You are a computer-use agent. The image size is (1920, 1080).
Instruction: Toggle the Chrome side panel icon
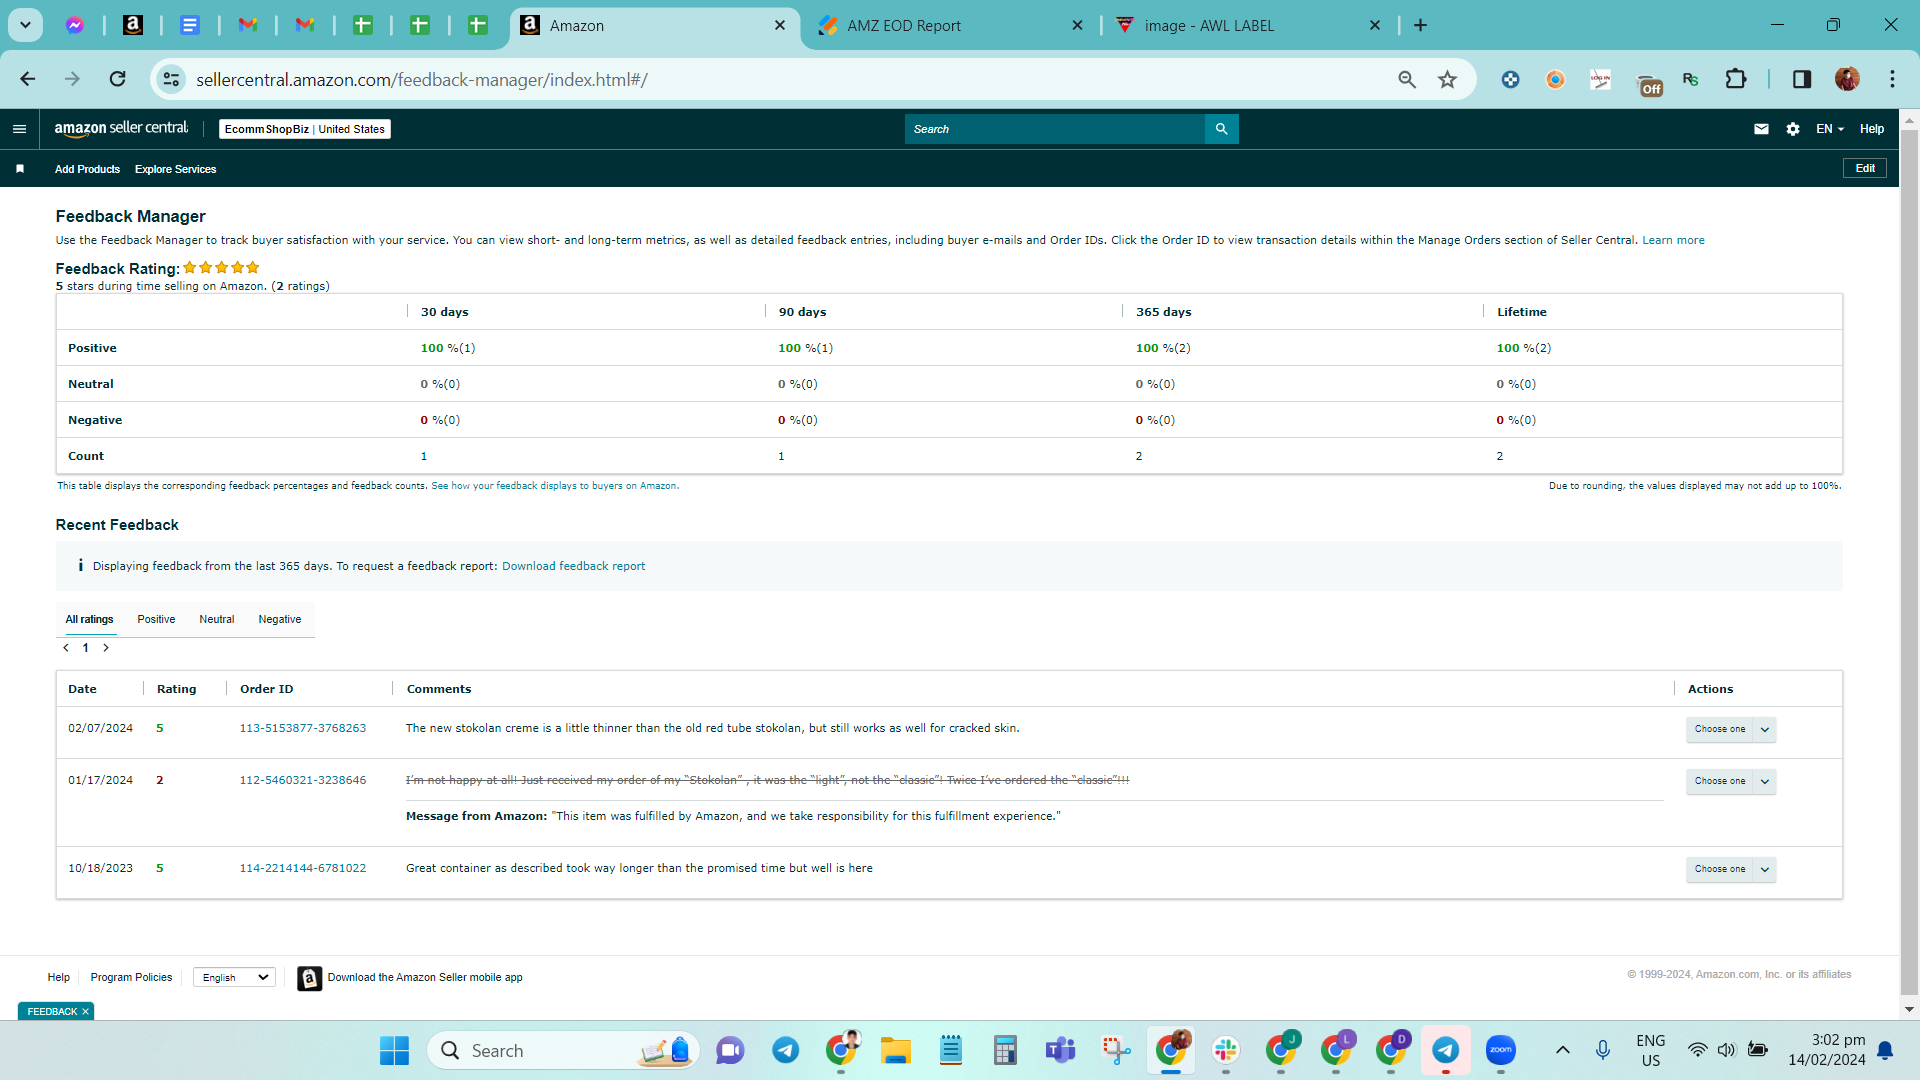point(1802,79)
